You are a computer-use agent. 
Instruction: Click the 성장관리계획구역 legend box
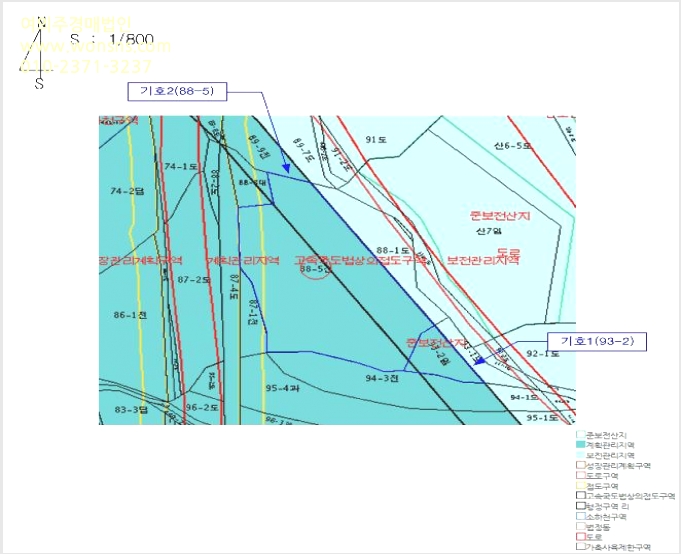coord(581,465)
